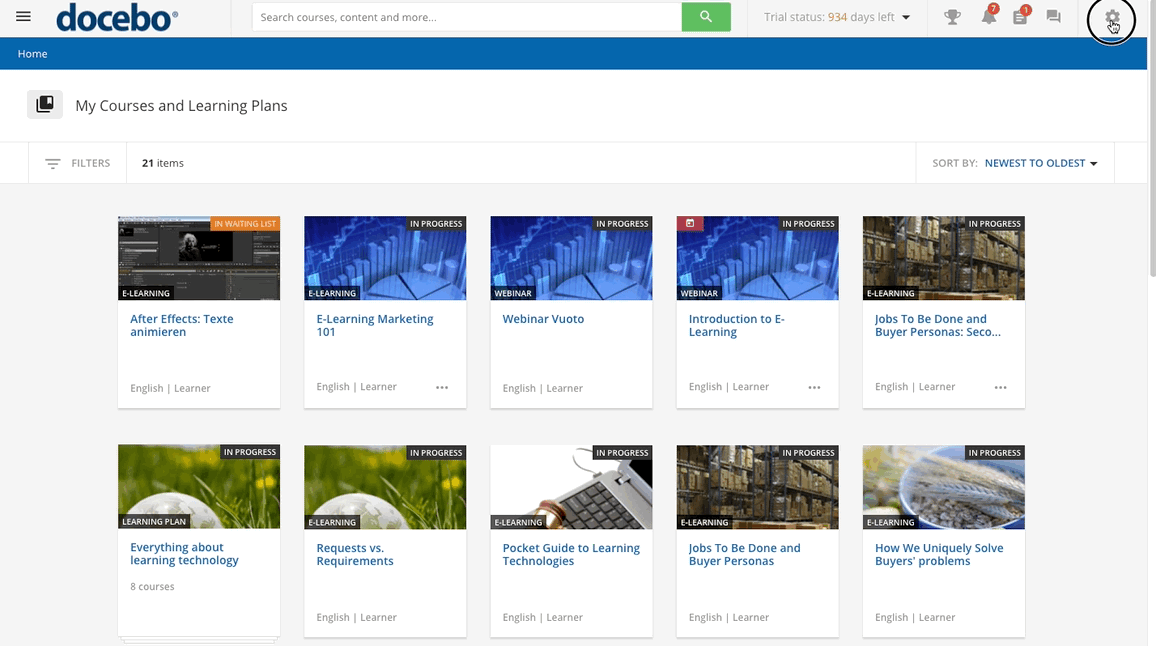This screenshot has height=646, width=1156.
Task: Open the chat messages icon
Action: tap(1054, 16)
